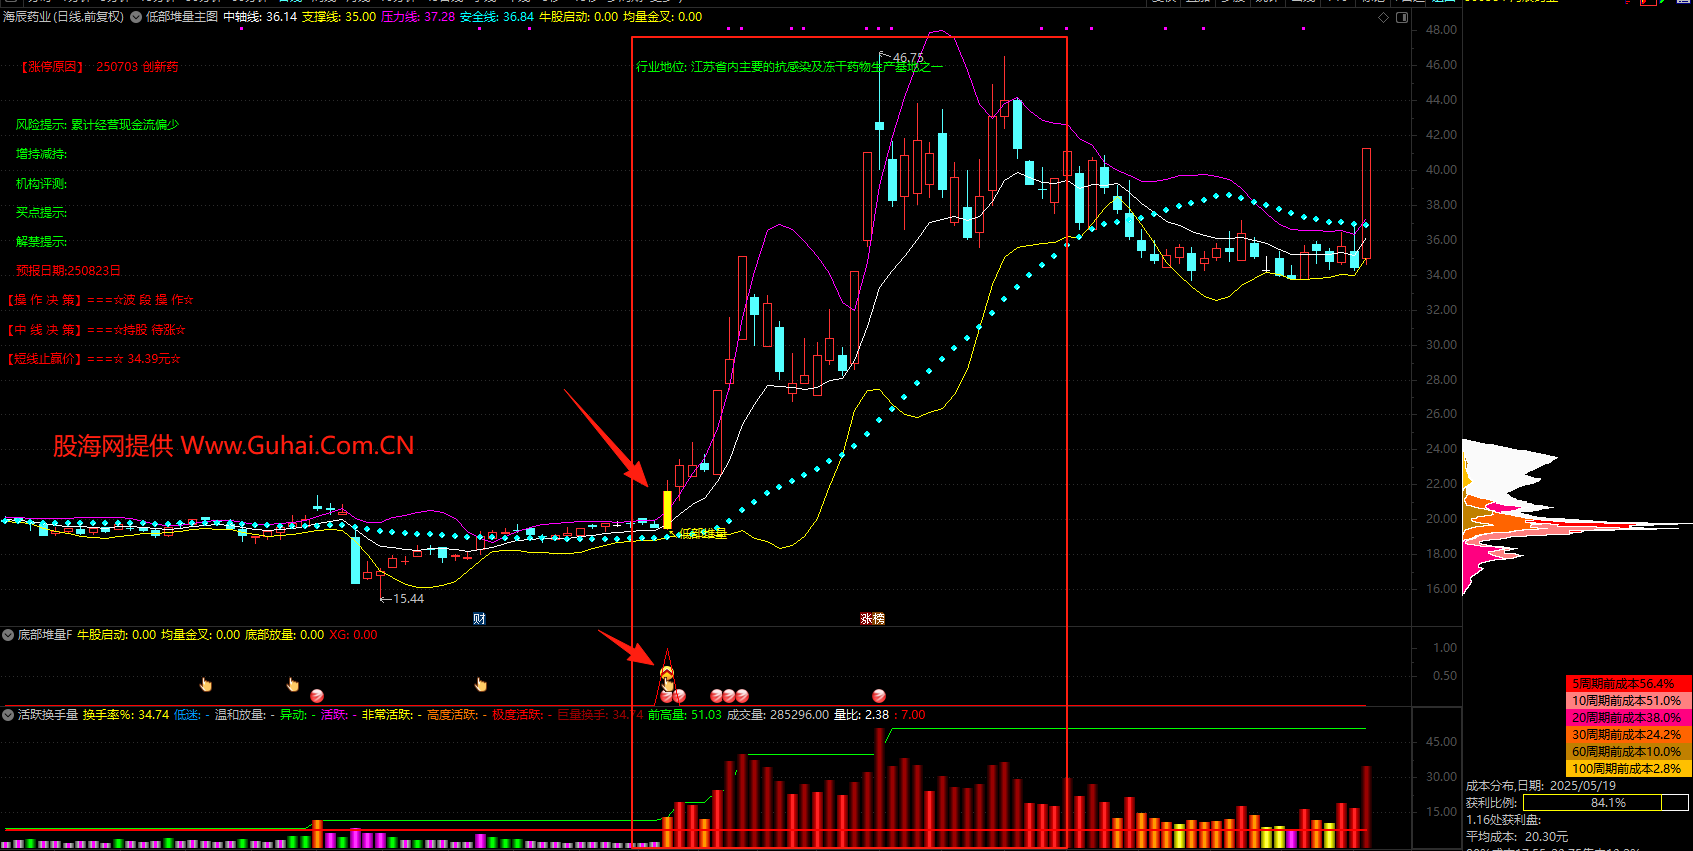This screenshot has width=1693, height=851.
Task: Click the 行业地位 industry description text
Action: click(789, 67)
